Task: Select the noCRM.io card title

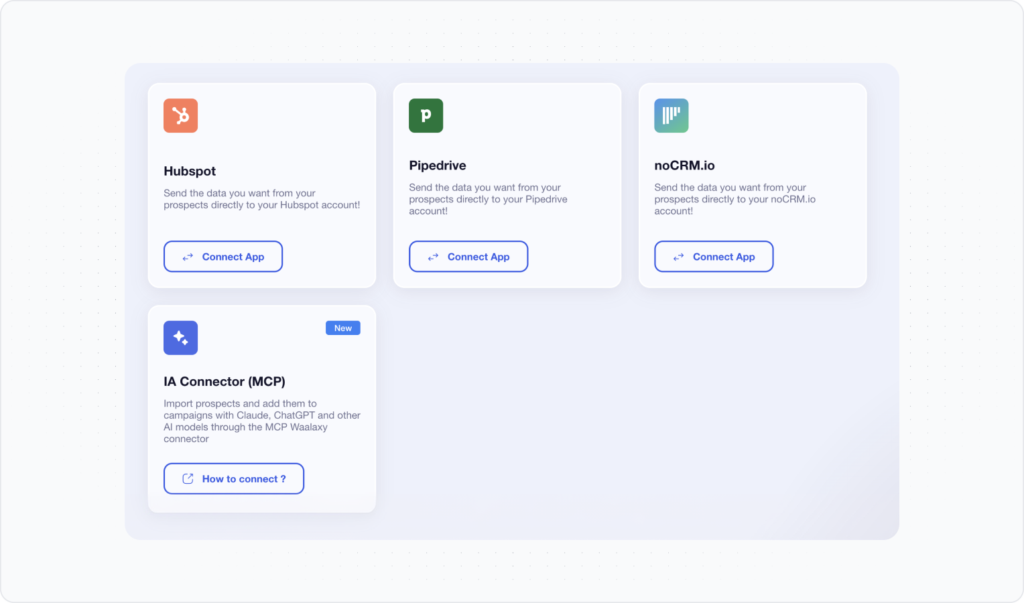Action: [x=684, y=165]
